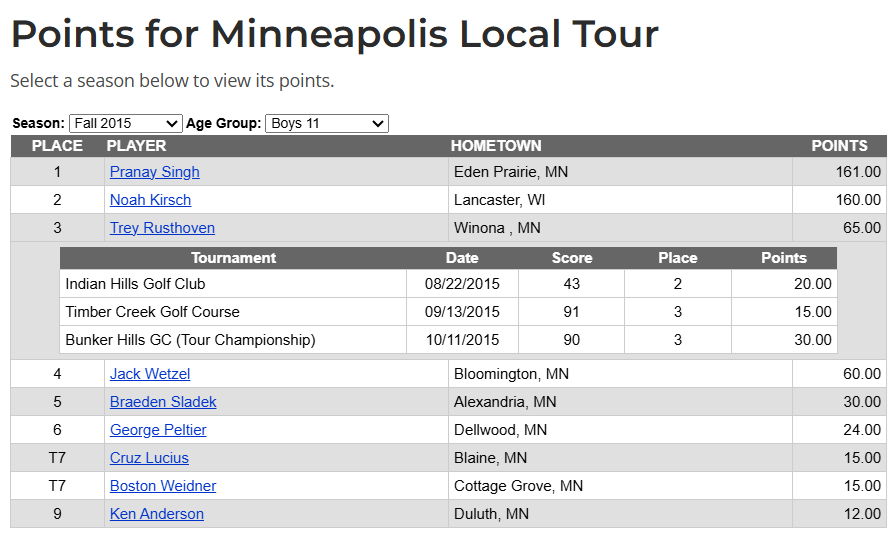The image size is (896, 557).
Task: Click the Ken Anderson link
Action: pos(157,514)
